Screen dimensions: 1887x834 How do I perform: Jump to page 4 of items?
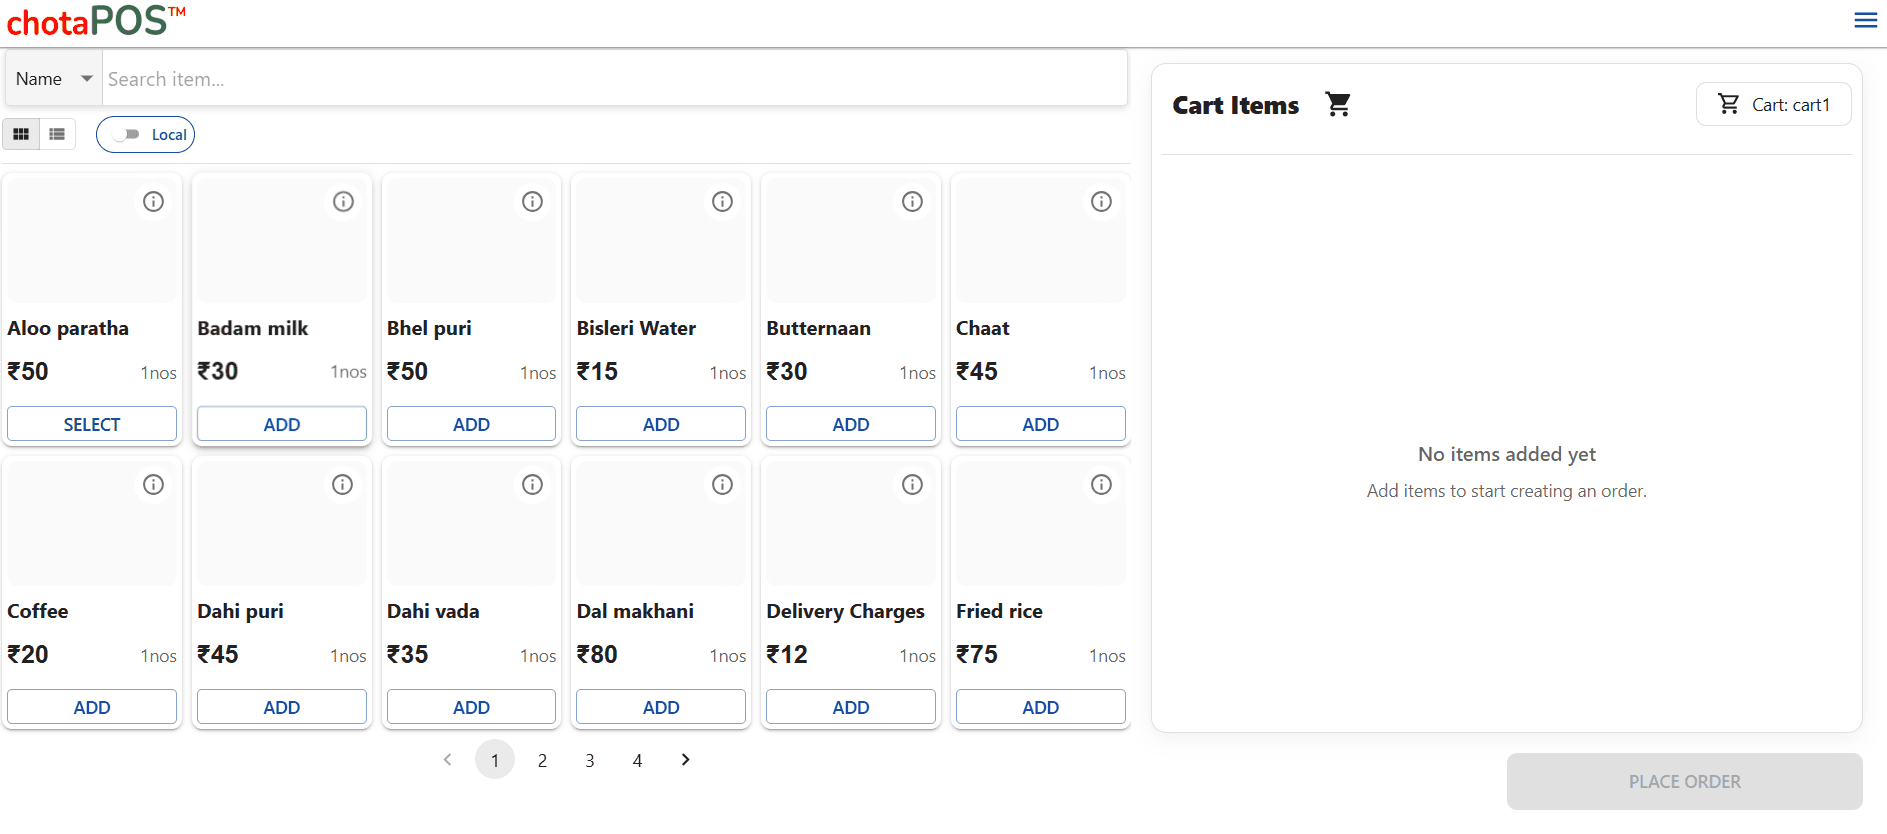637,761
